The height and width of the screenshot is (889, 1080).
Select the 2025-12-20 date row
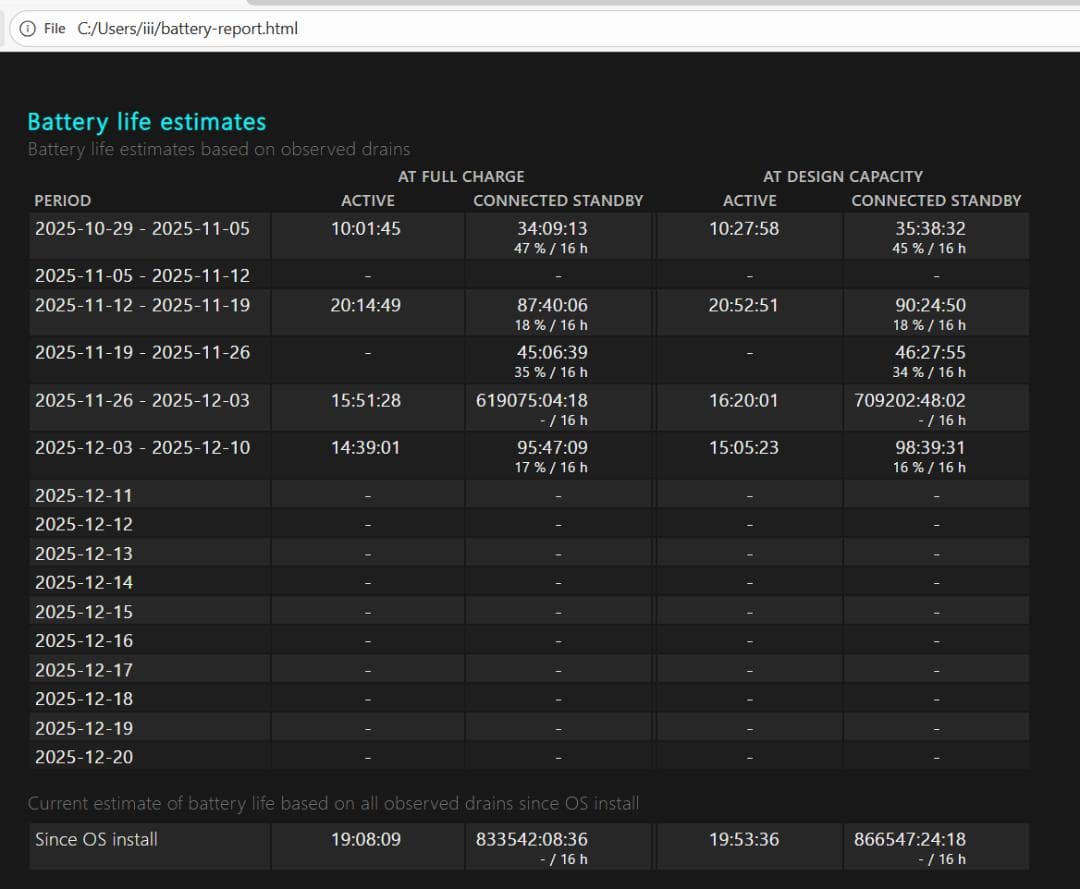point(83,757)
